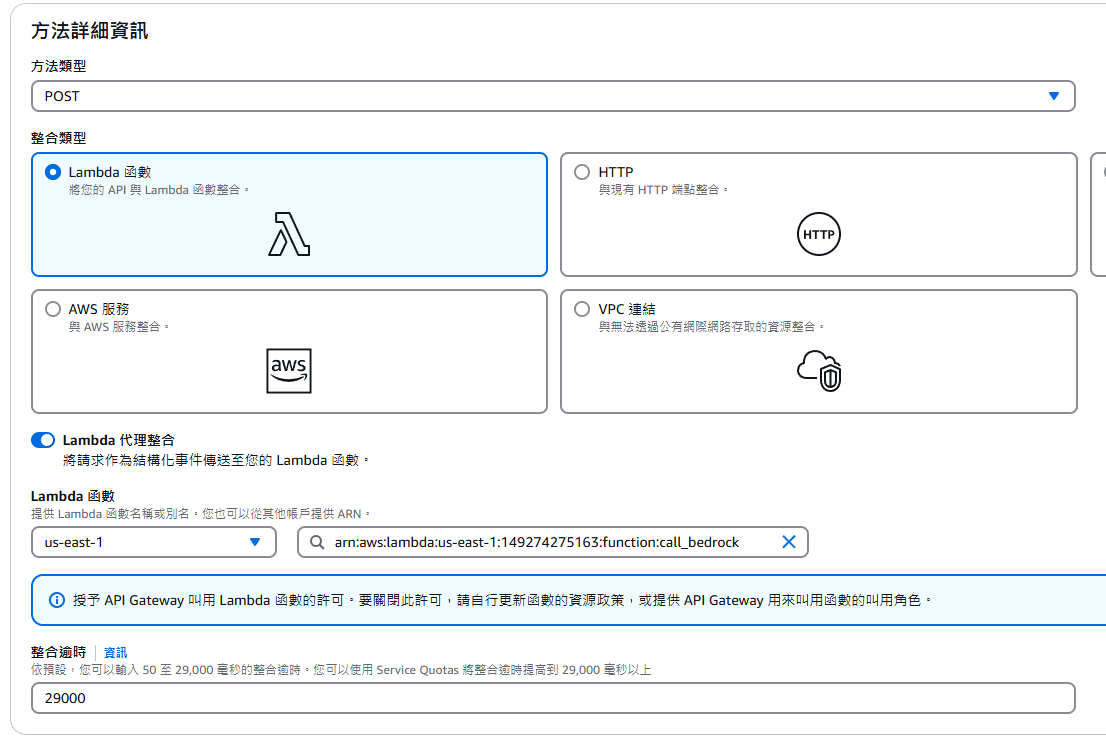1106x737 pixels.
Task: Click the 授予 API Gateway permission notice text
Action: click(x=502, y=600)
